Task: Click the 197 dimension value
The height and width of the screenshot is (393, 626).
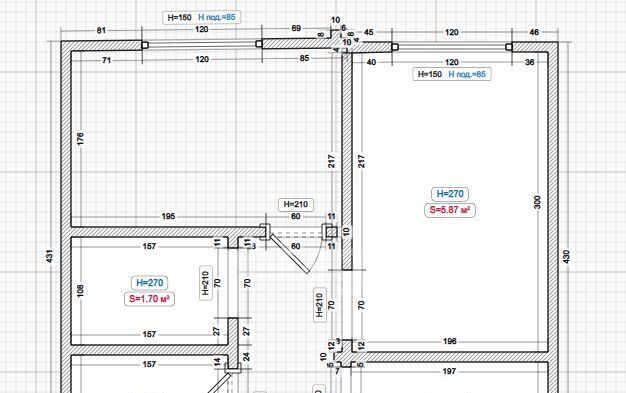Action: [450, 371]
